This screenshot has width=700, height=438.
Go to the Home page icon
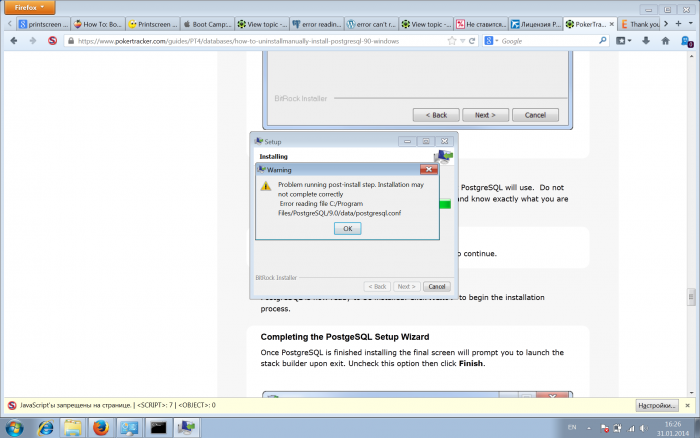(665, 41)
